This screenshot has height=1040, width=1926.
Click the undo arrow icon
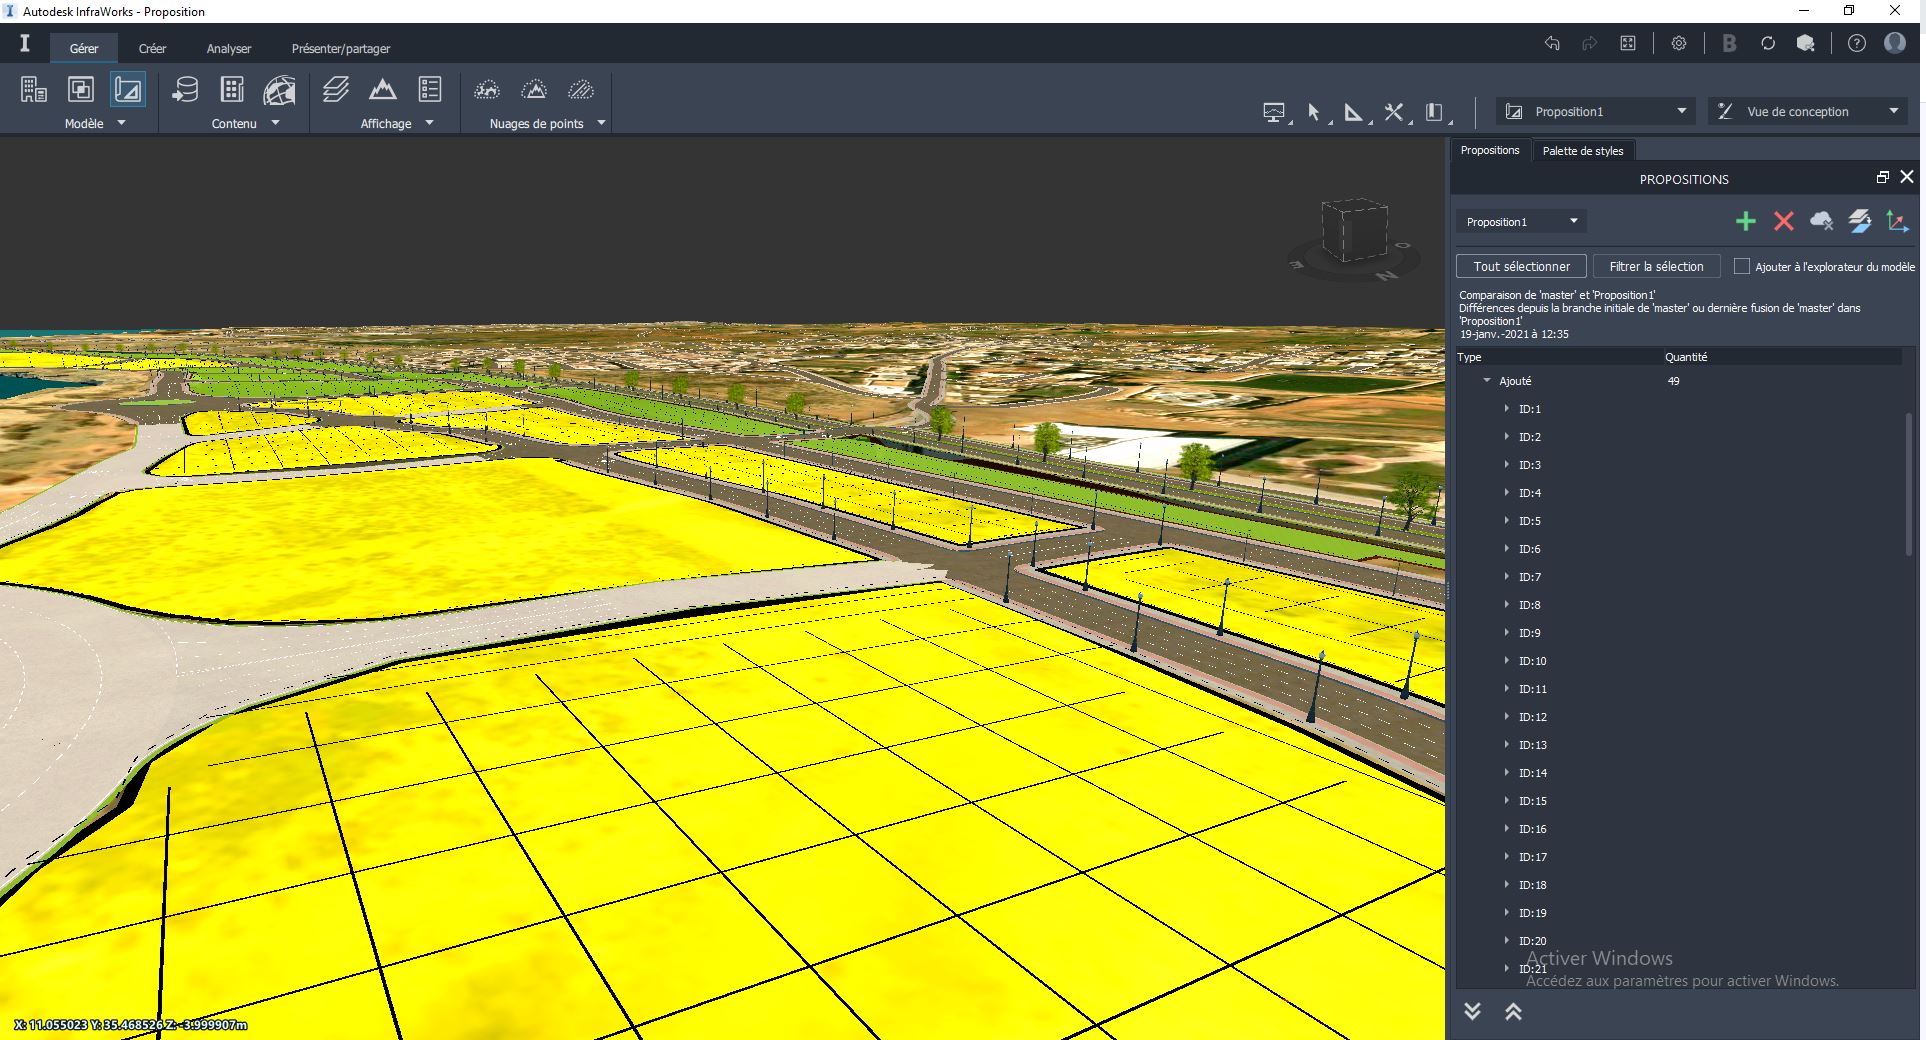[1552, 43]
